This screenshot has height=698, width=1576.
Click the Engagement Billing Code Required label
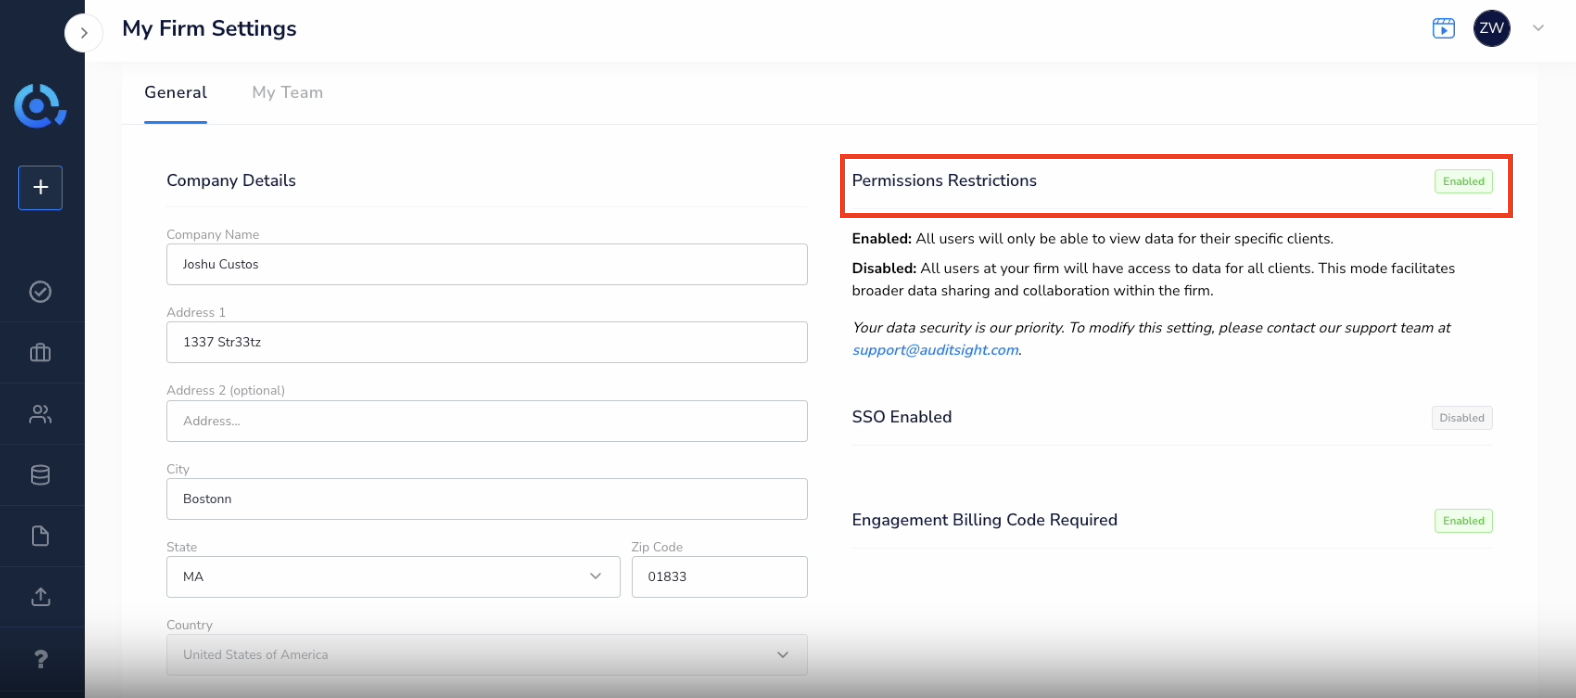click(985, 520)
